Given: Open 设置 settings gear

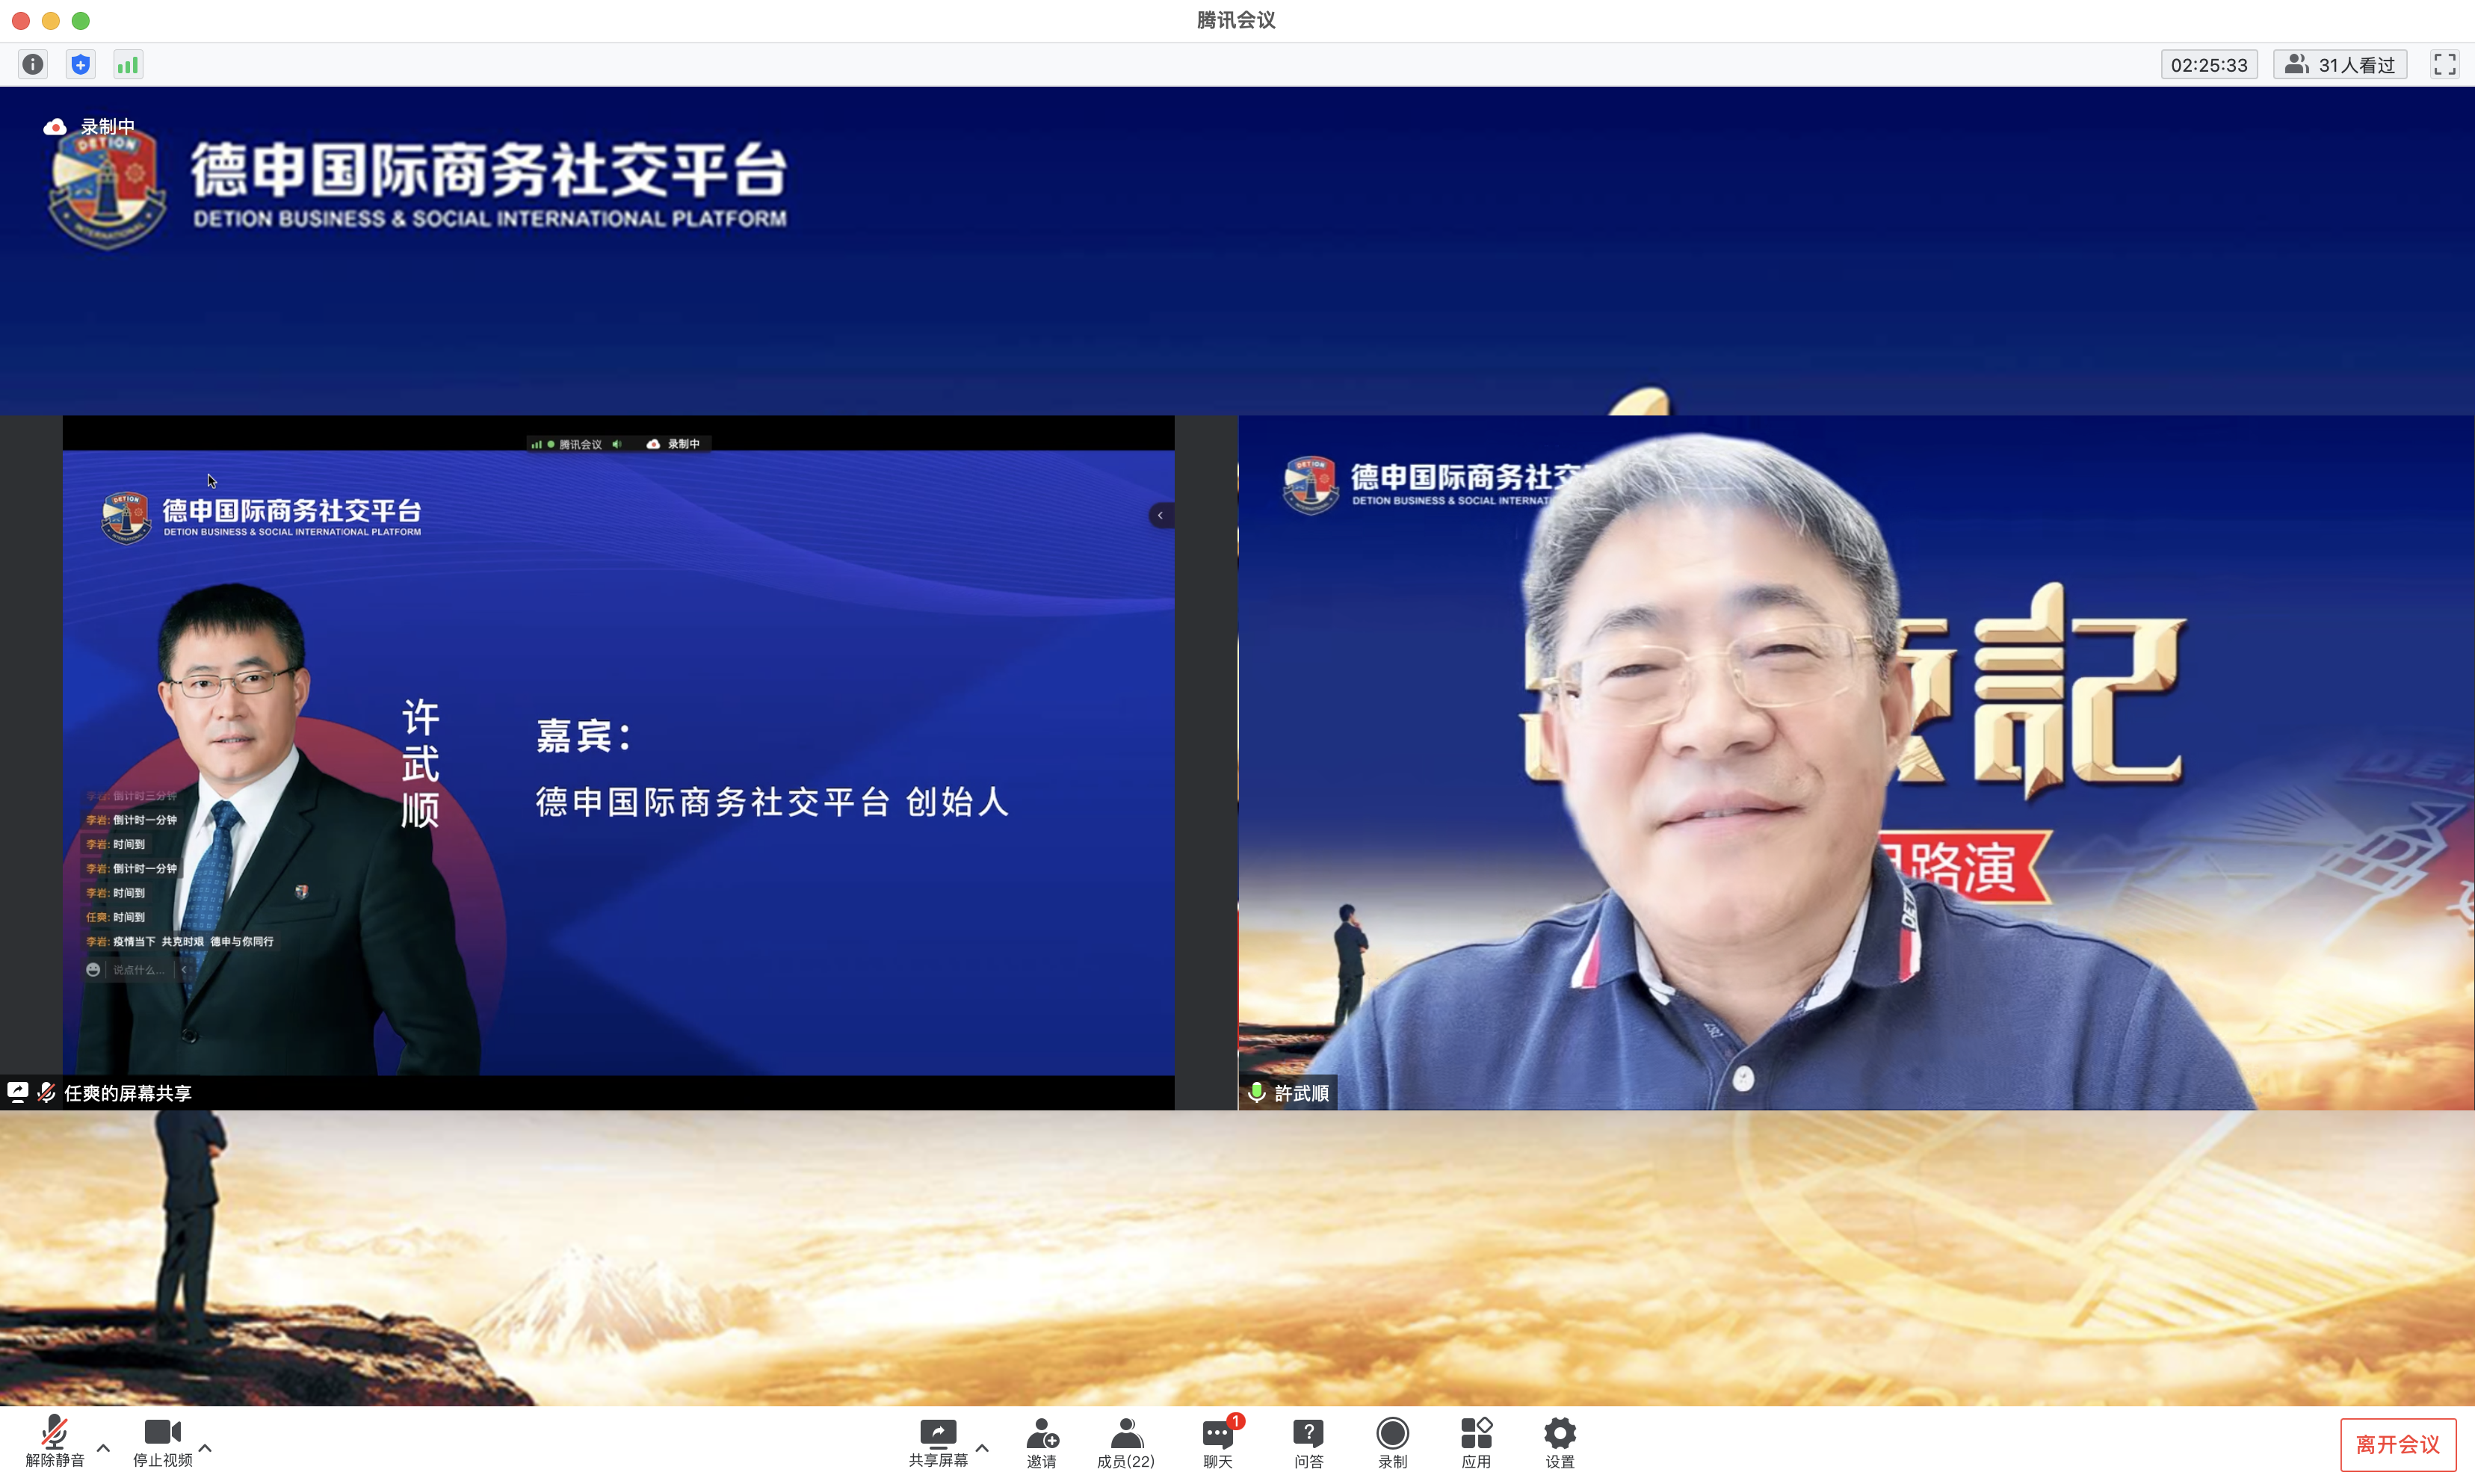Looking at the screenshot, I should [x=1560, y=1443].
